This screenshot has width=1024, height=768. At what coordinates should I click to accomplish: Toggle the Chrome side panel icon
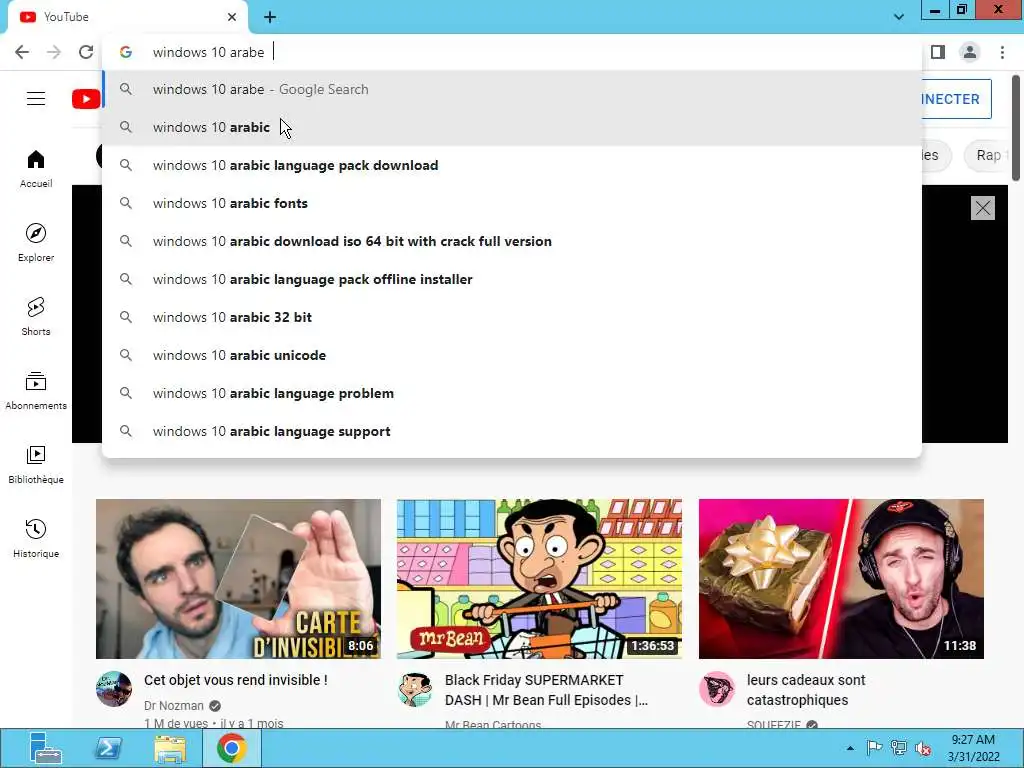click(938, 52)
